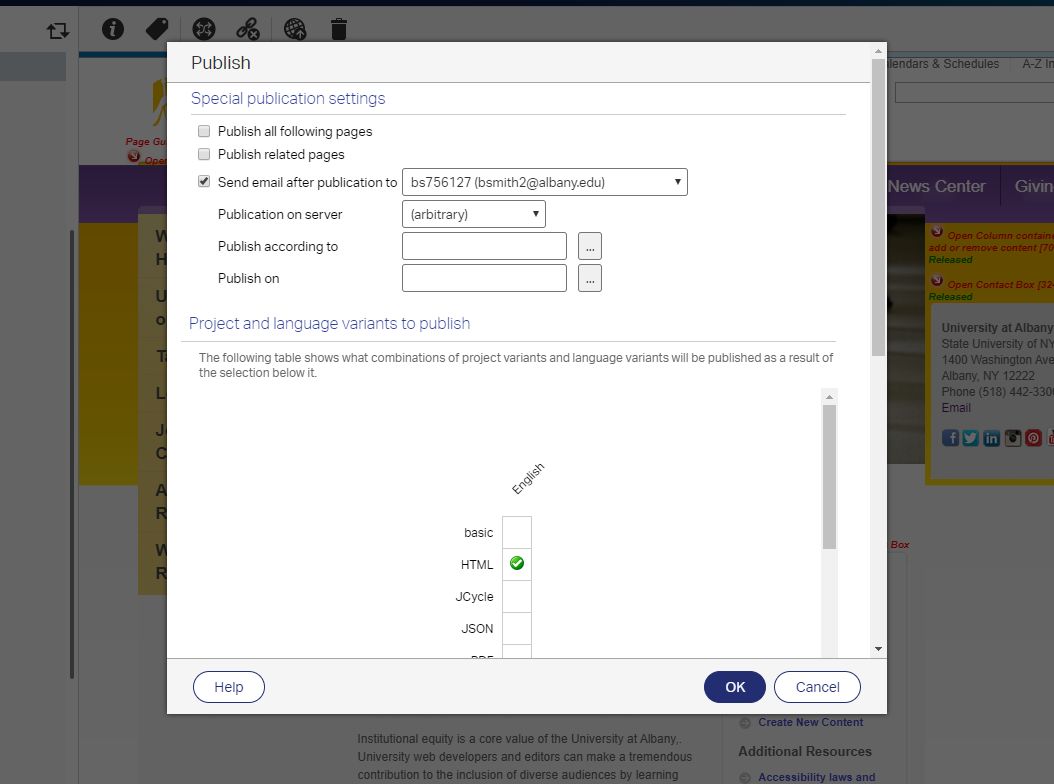The width and height of the screenshot is (1054, 784).
Task: Click the trash delete icon in toolbar
Action: tap(339, 29)
